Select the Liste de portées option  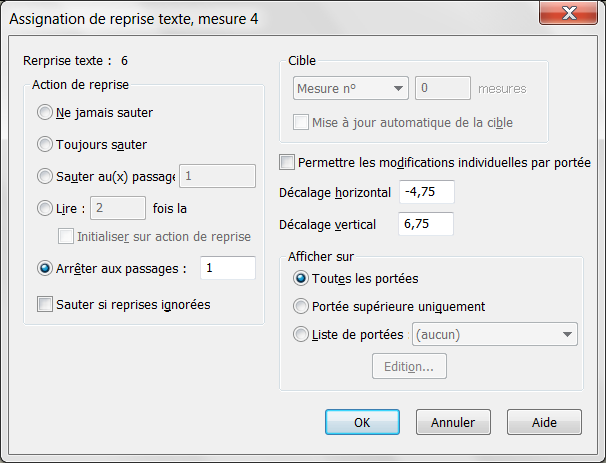301,334
